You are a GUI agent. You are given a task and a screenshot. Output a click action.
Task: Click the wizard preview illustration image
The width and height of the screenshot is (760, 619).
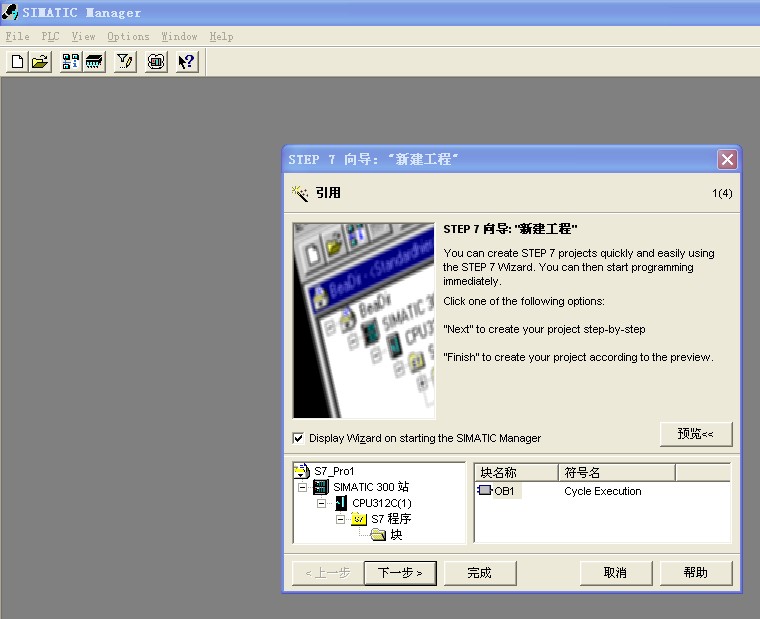364,320
